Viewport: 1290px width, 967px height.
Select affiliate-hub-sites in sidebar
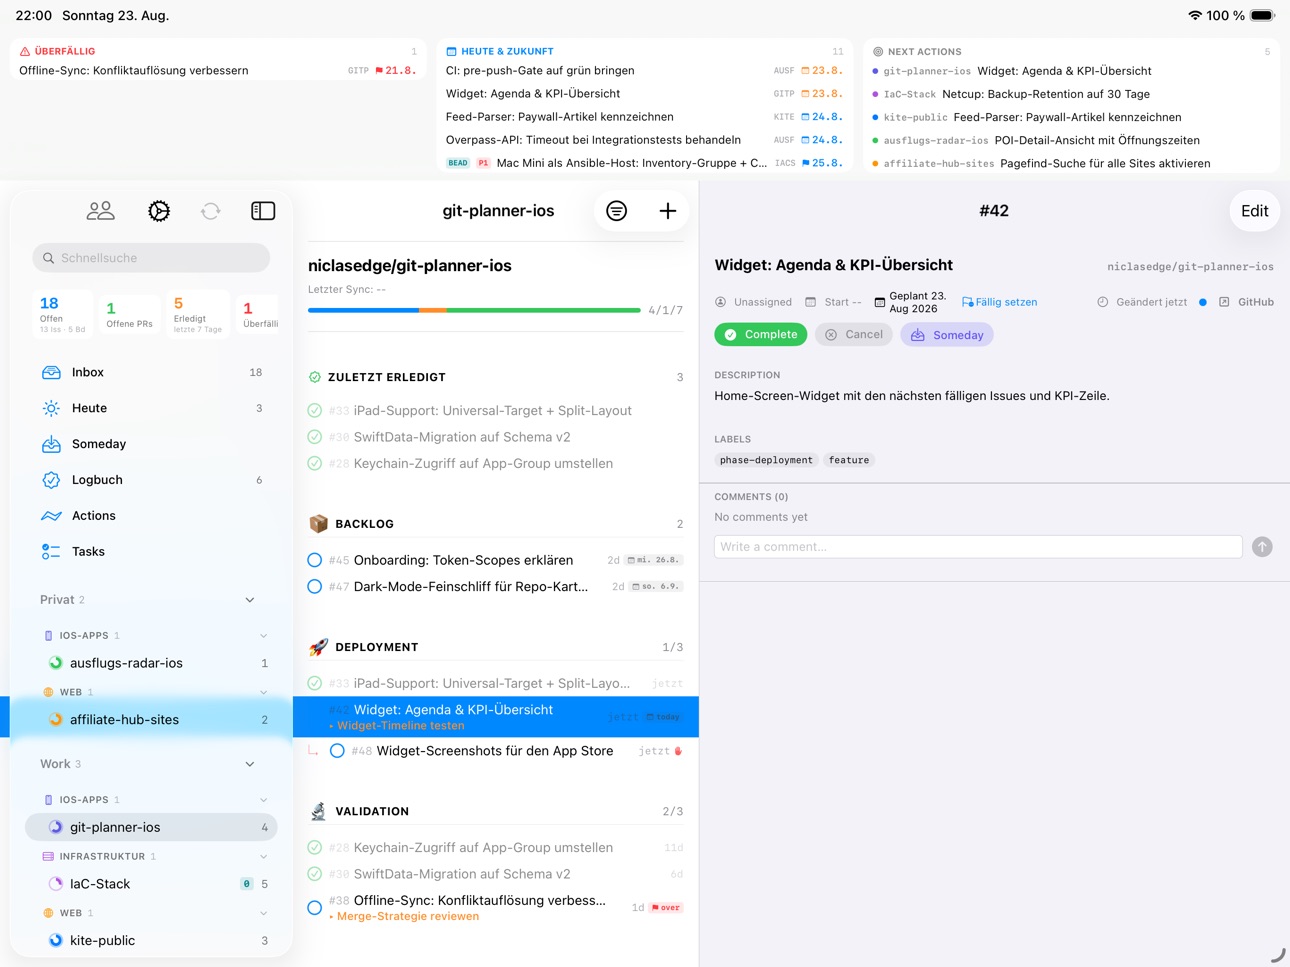coord(151,720)
